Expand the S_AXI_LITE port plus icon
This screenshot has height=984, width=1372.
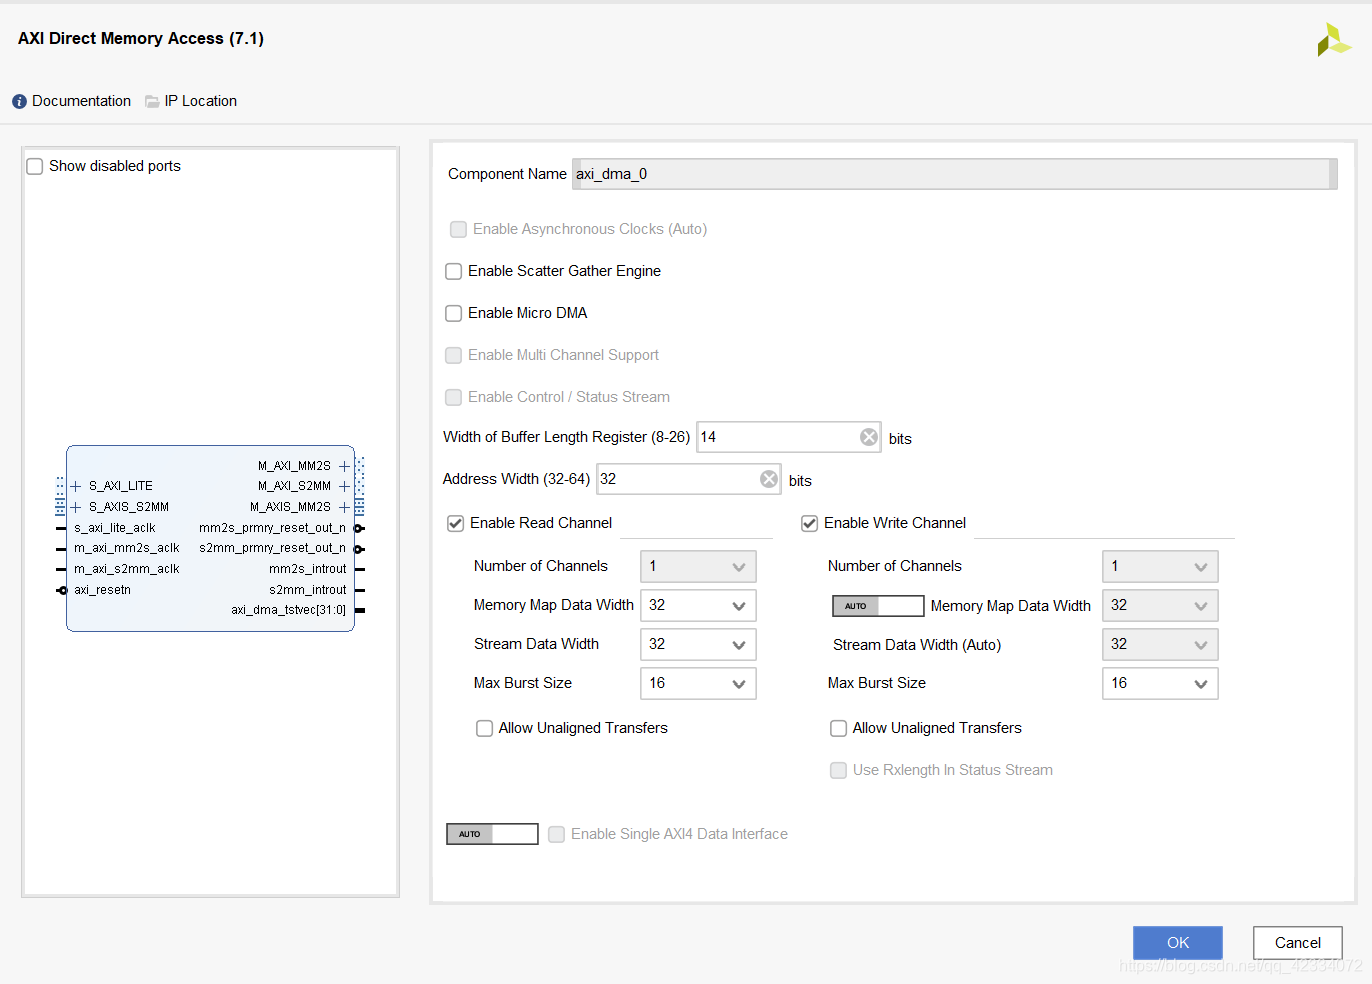tap(76, 486)
